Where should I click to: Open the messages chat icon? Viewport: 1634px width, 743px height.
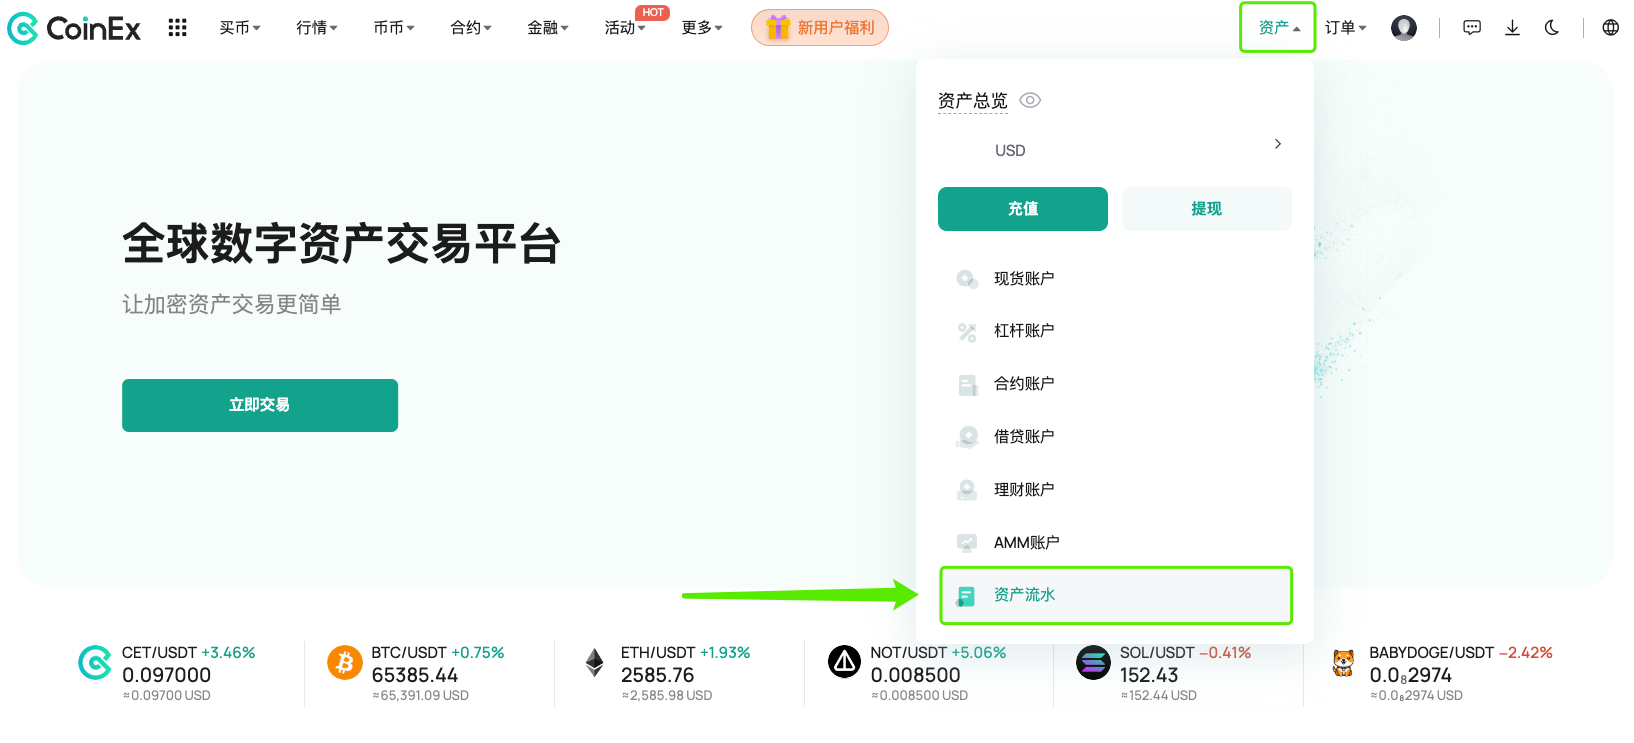[x=1472, y=28]
